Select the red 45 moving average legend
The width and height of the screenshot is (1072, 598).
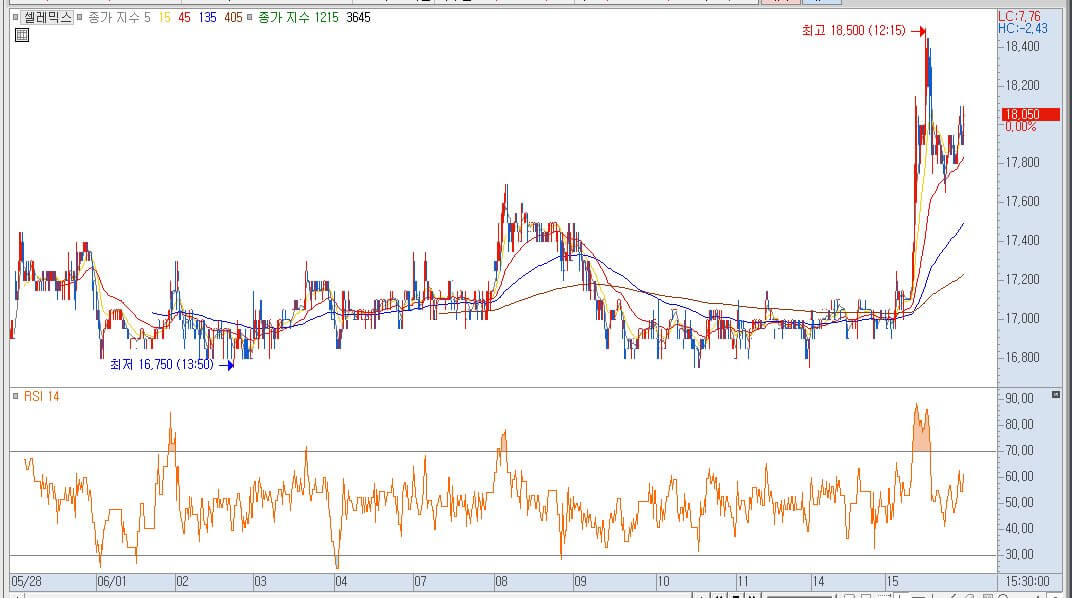point(185,17)
